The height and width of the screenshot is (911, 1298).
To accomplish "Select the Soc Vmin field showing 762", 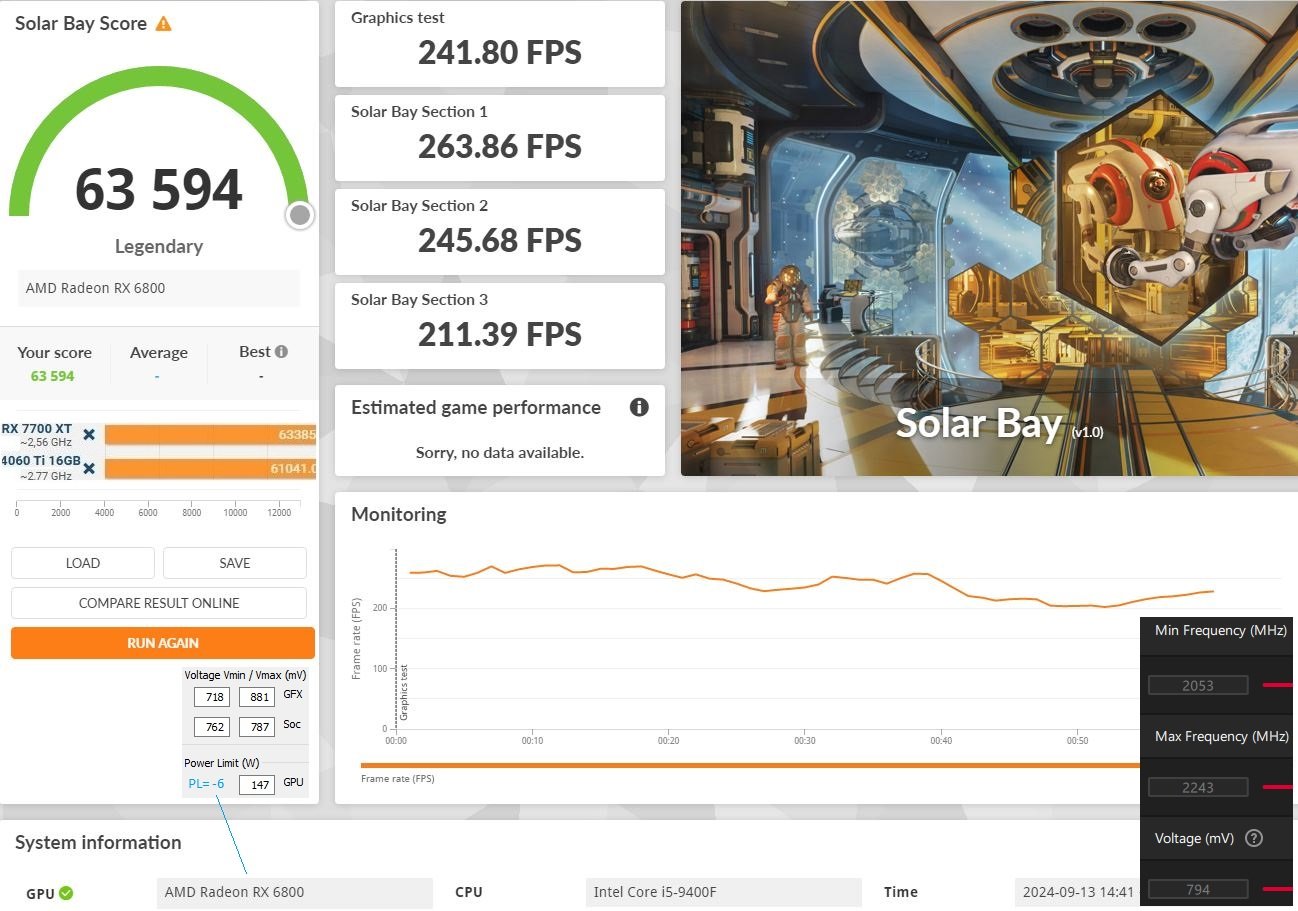I will [x=211, y=727].
